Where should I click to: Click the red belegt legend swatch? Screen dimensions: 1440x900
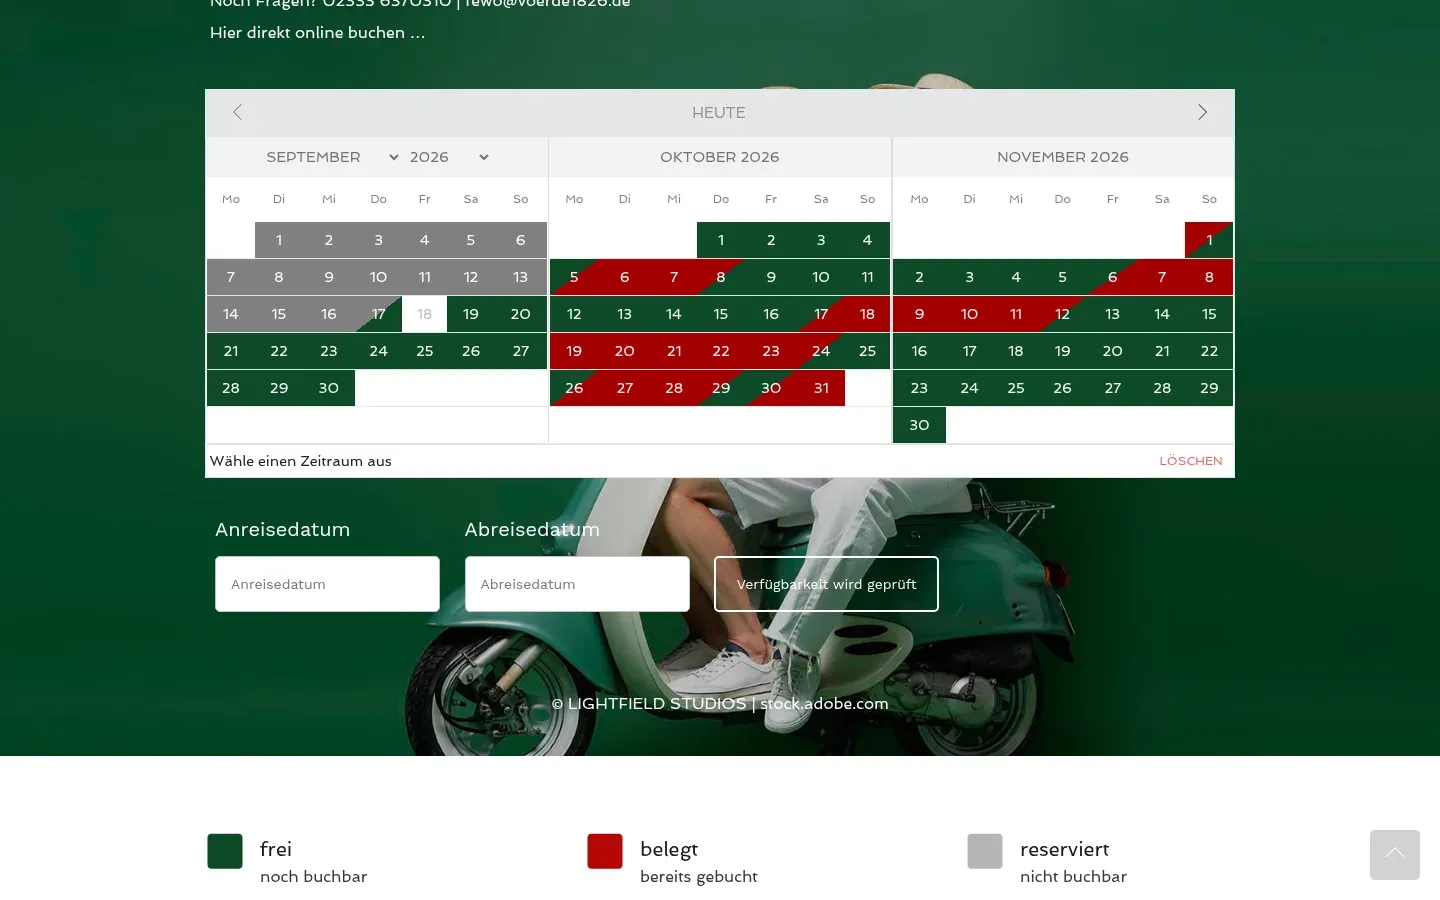coord(605,851)
